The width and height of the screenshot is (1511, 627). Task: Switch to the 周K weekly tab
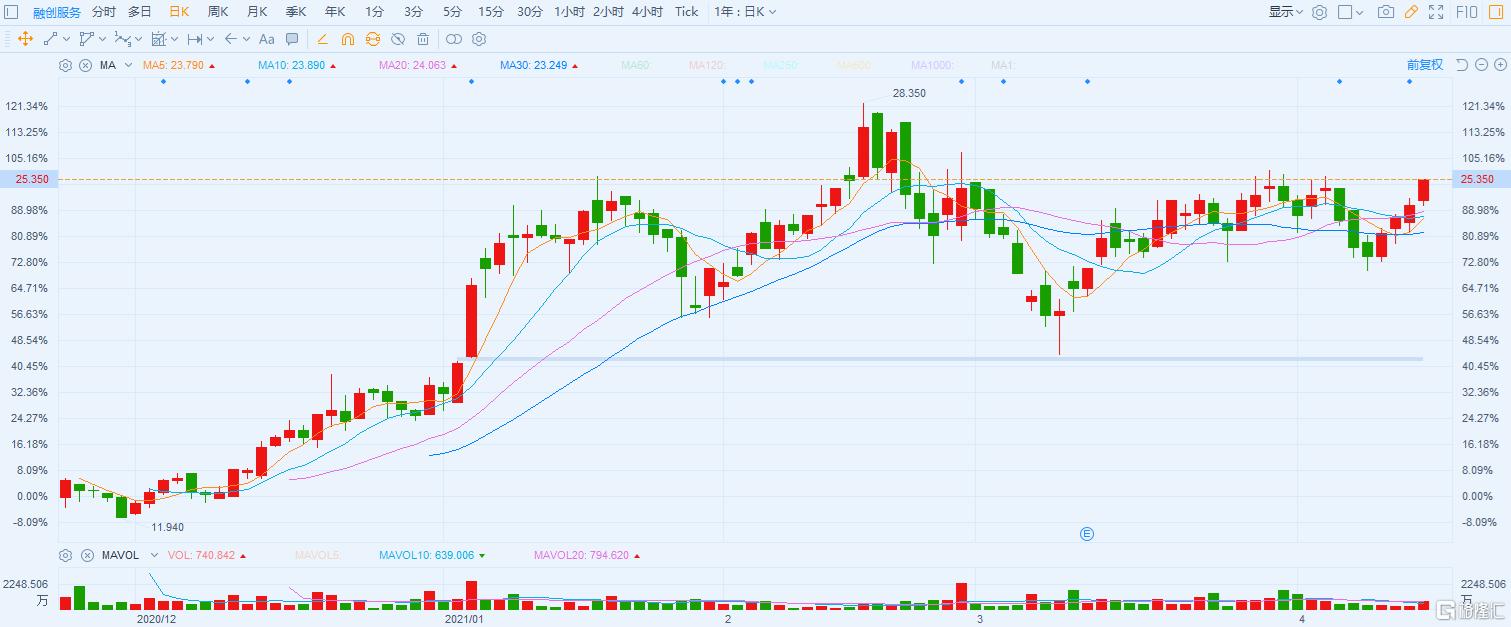click(218, 12)
